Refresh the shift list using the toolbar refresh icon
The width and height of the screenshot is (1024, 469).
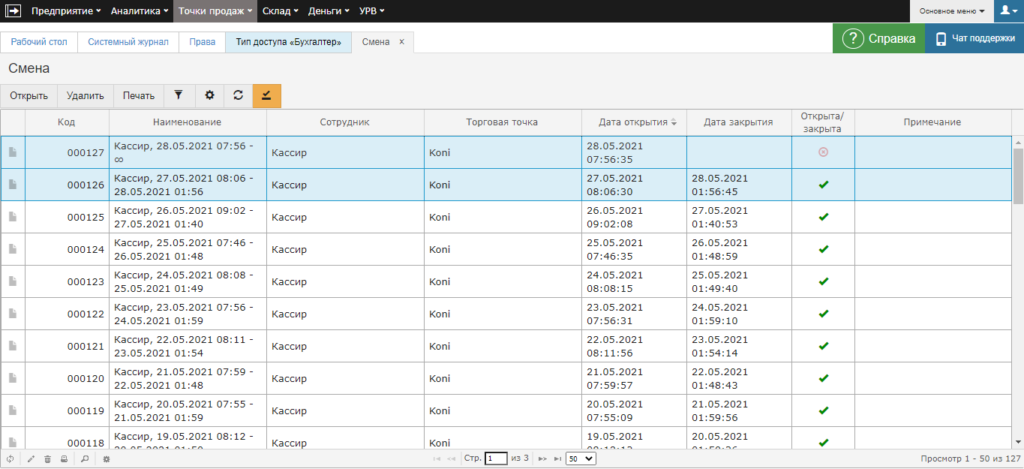(238, 95)
